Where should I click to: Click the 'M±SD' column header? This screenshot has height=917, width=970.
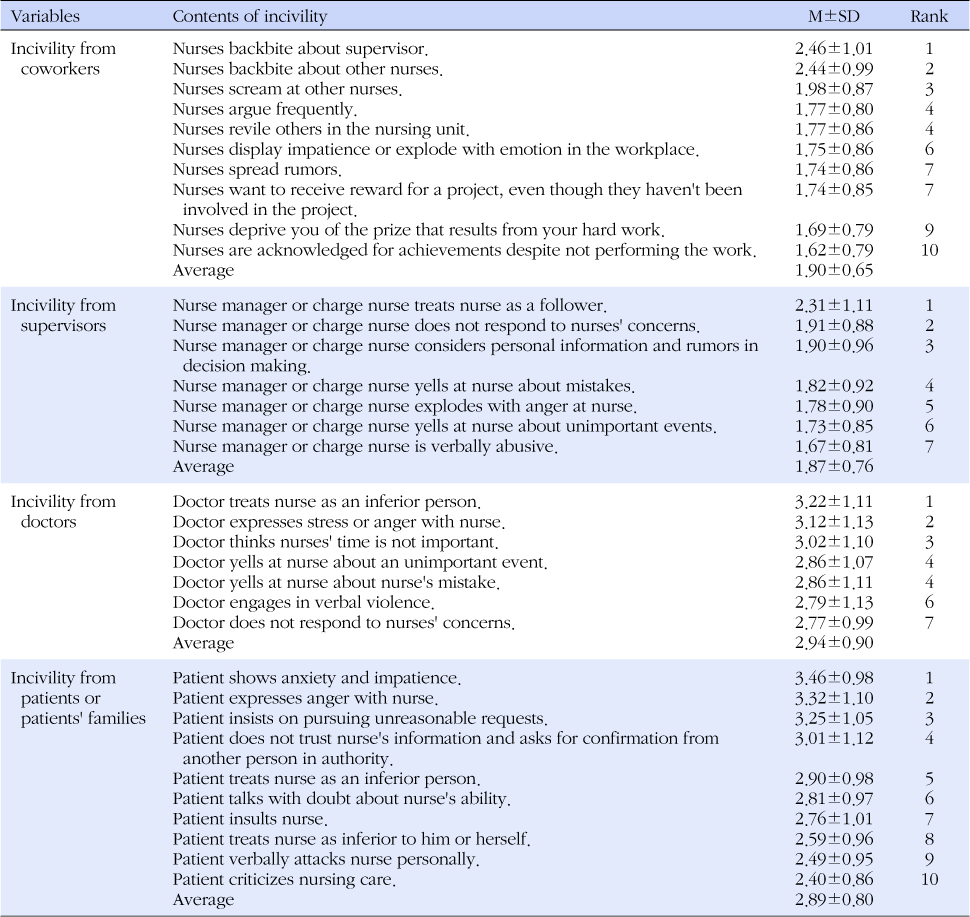click(x=833, y=16)
